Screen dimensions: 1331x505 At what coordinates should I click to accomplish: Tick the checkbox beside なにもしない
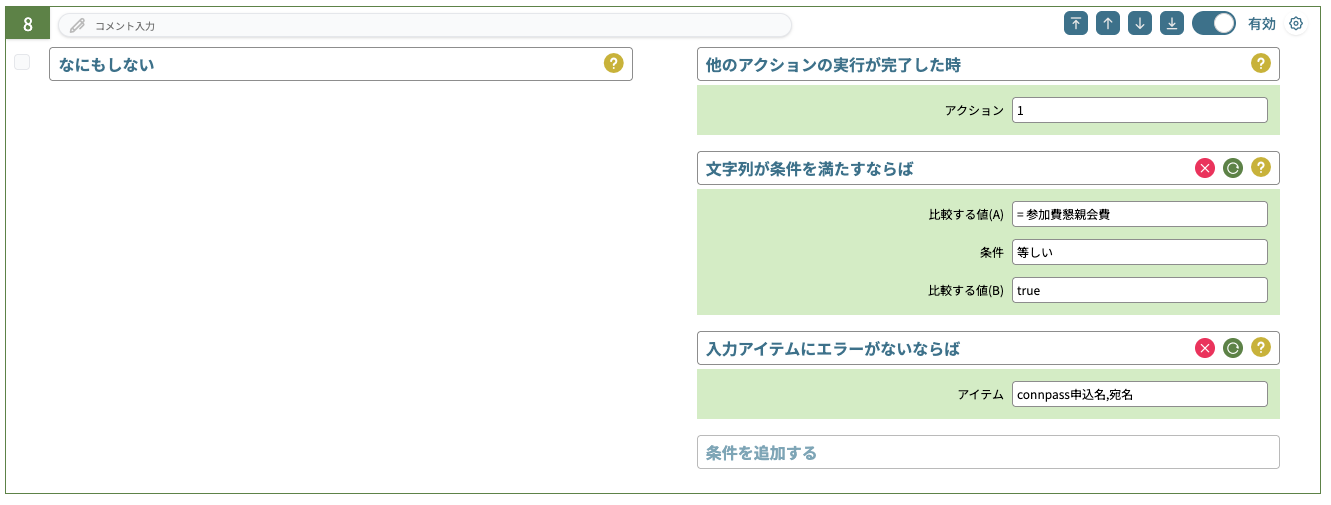pos(22,62)
